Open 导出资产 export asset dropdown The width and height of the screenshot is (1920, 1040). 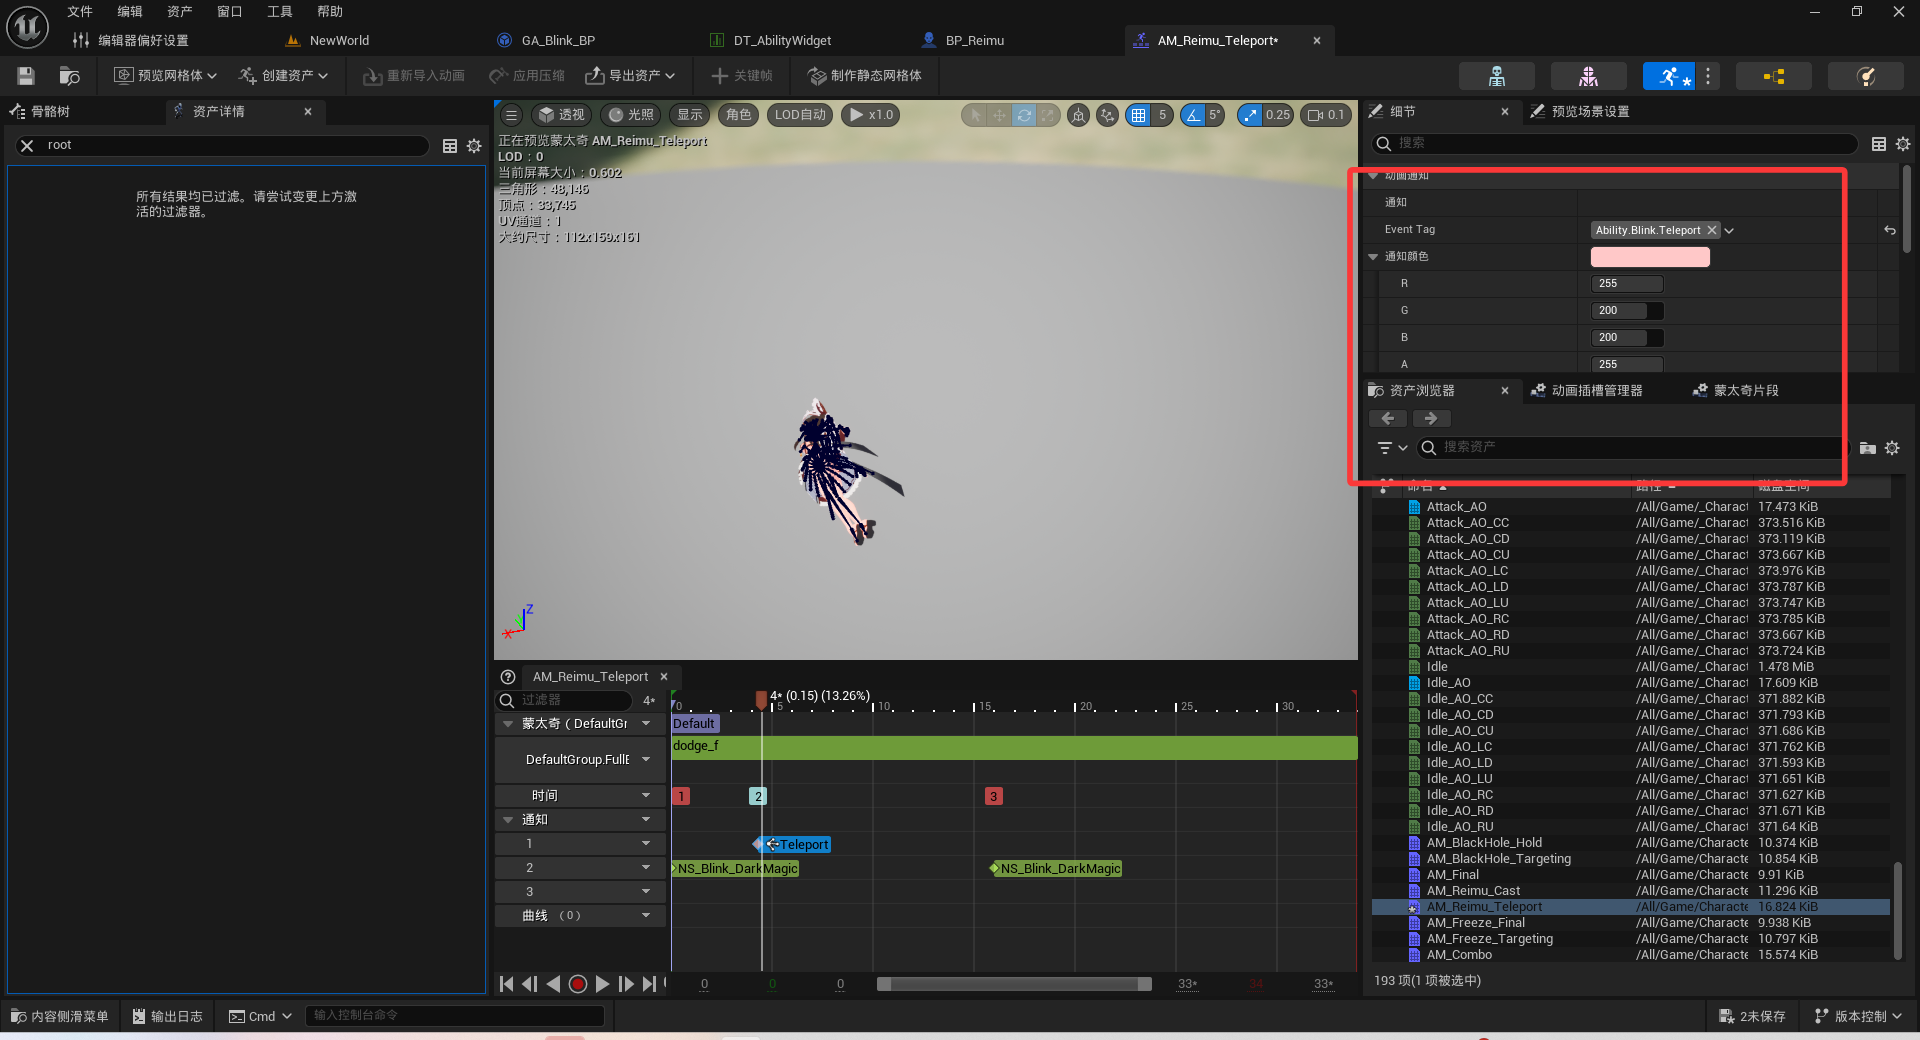click(x=630, y=76)
